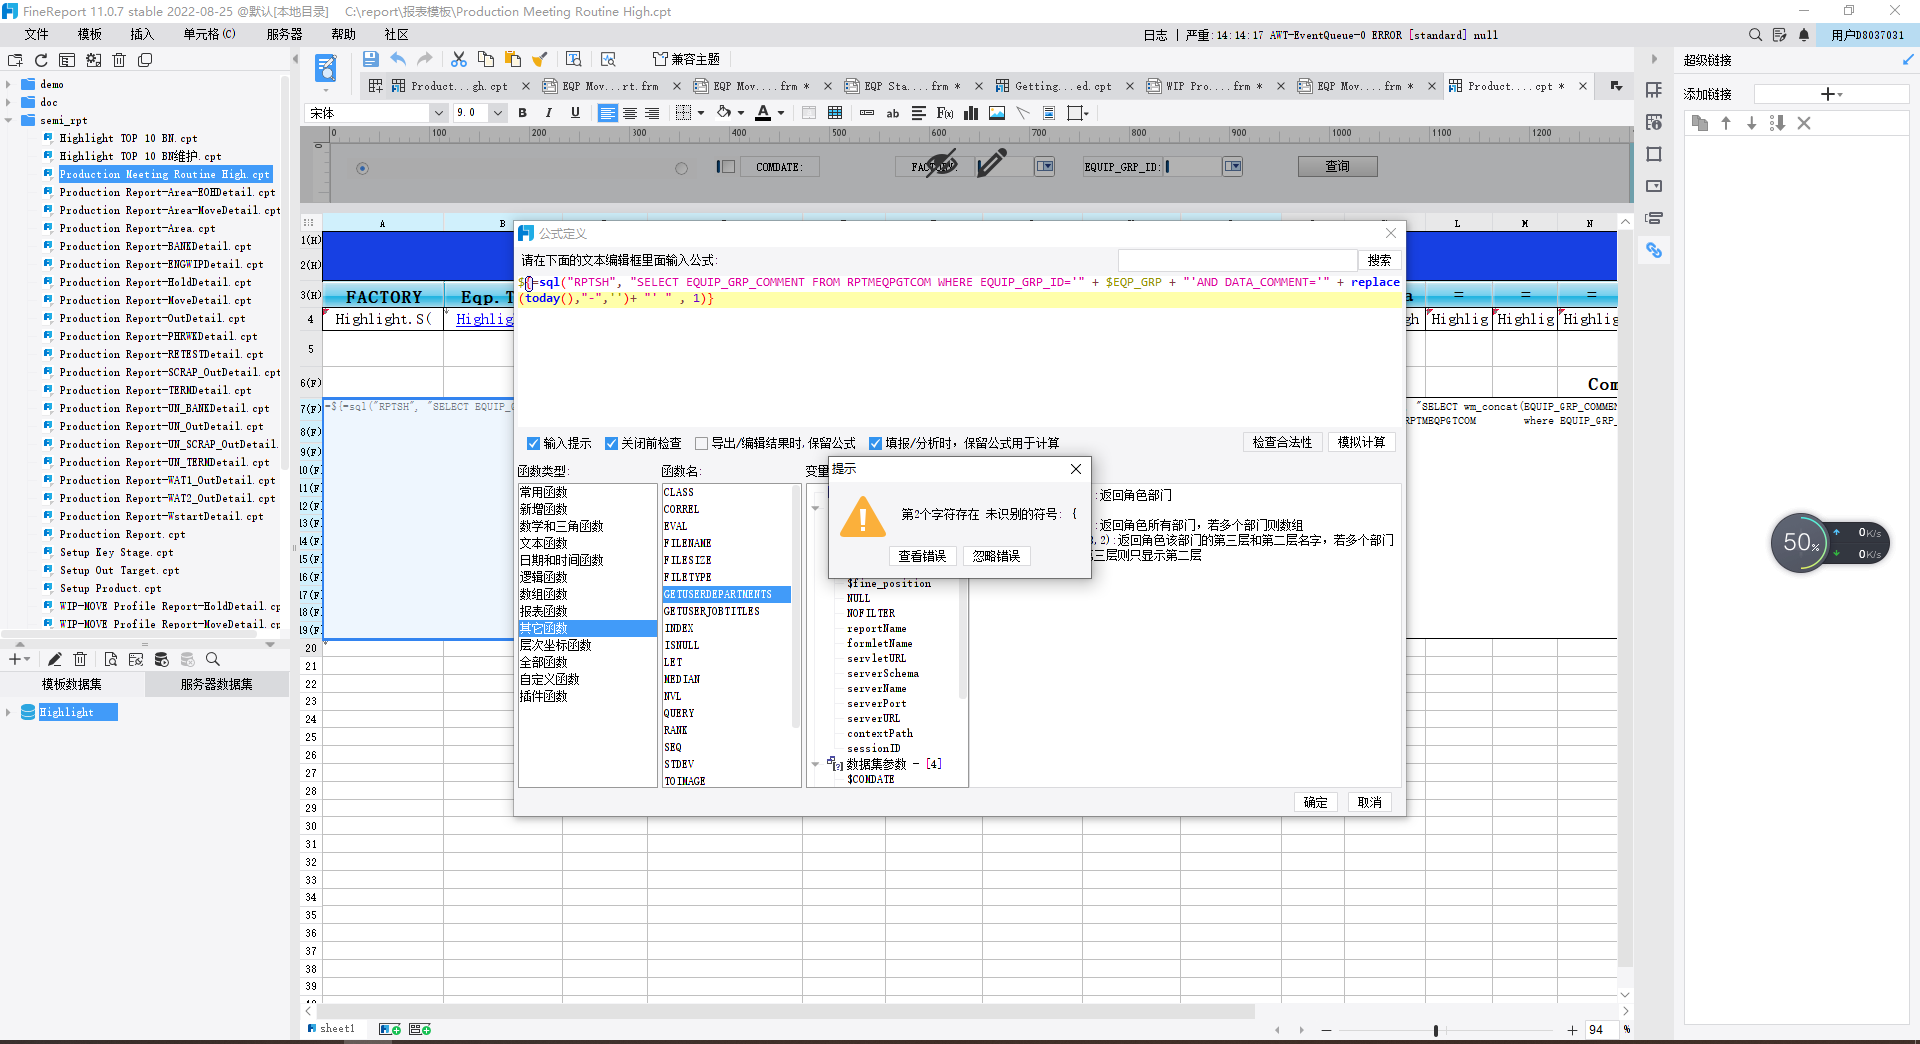Screen dimensions: 1920x1044
Task: Click the Insert image icon
Action: click(x=997, y=113)
